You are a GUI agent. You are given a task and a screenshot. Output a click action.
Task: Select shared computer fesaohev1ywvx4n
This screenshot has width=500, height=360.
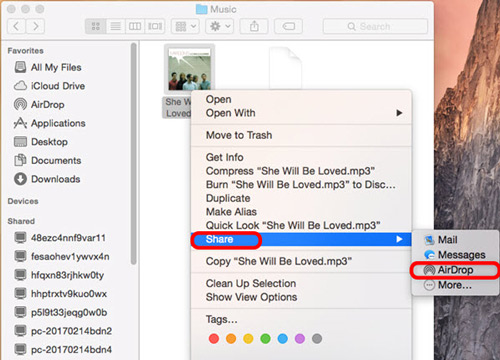coord(62,257)
